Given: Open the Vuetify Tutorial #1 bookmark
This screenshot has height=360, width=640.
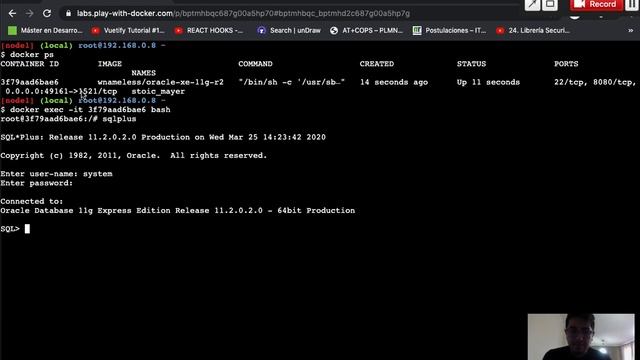Looking at the screenshot, I should click(x=128, y=31).
